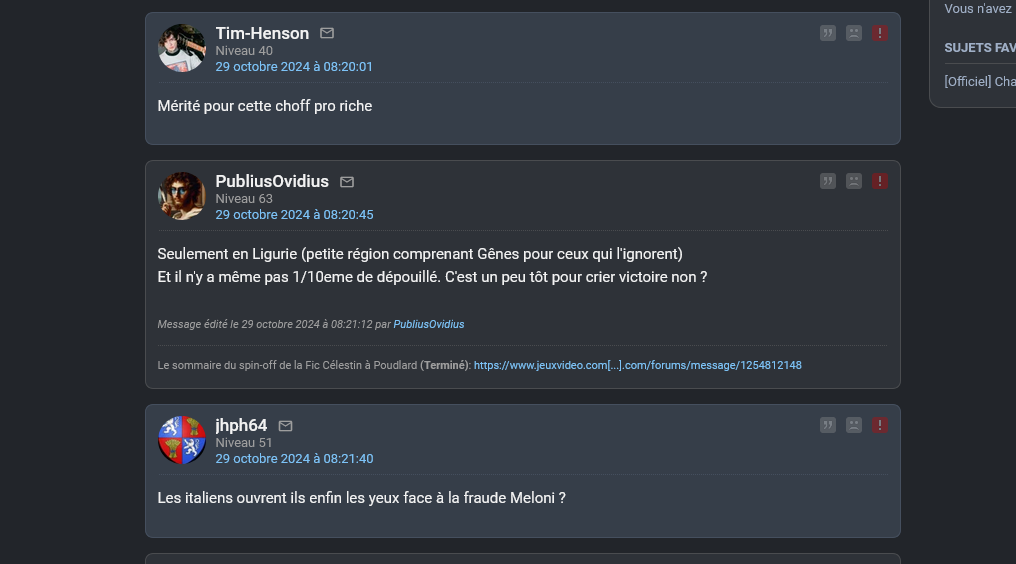Report Tim-Henson's message with the red alert icon

pos(879,33)
